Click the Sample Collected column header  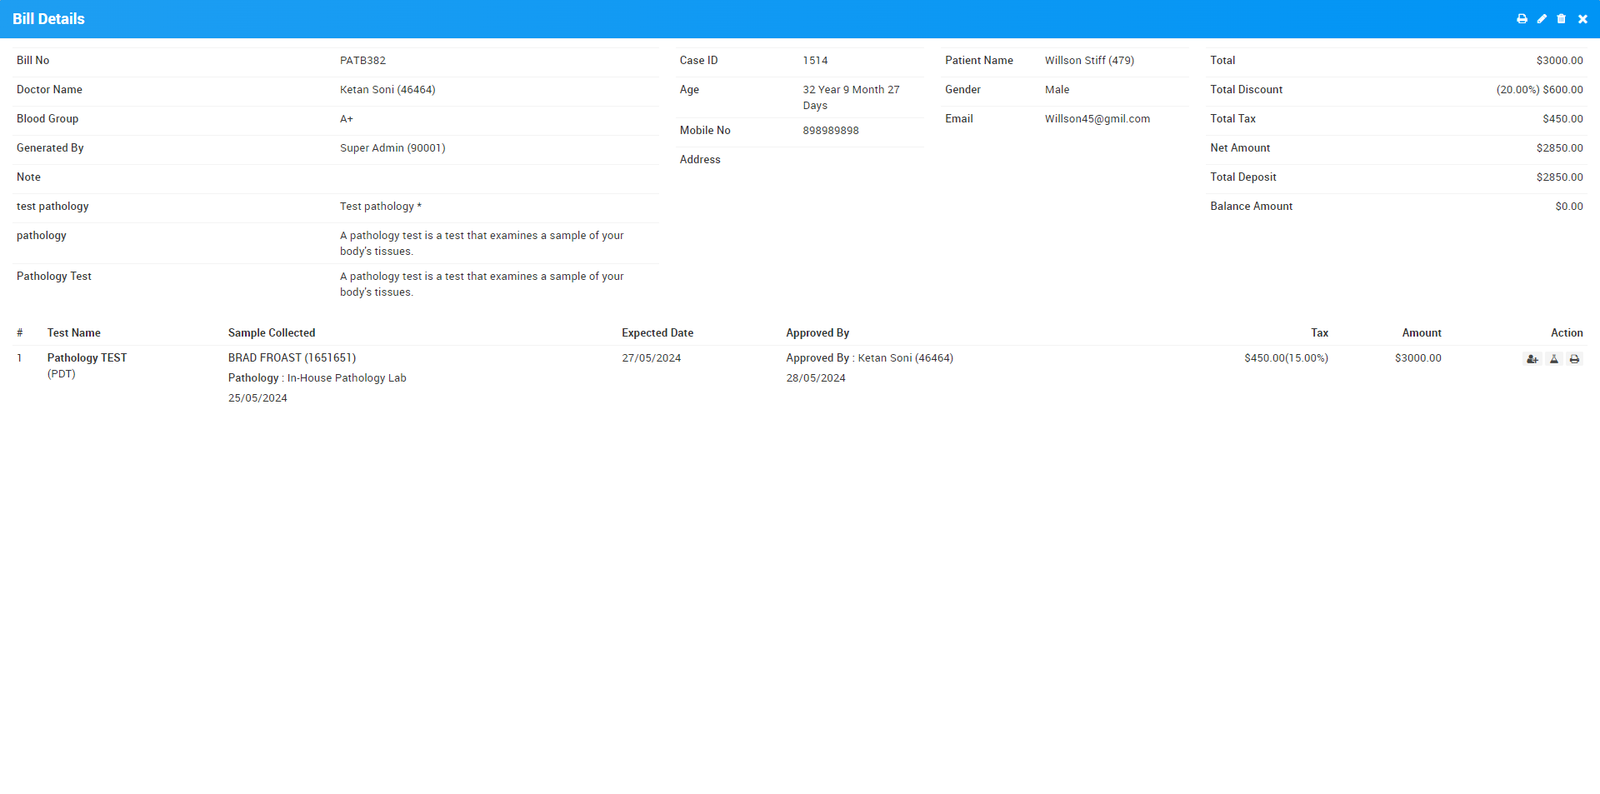[271, 333]
